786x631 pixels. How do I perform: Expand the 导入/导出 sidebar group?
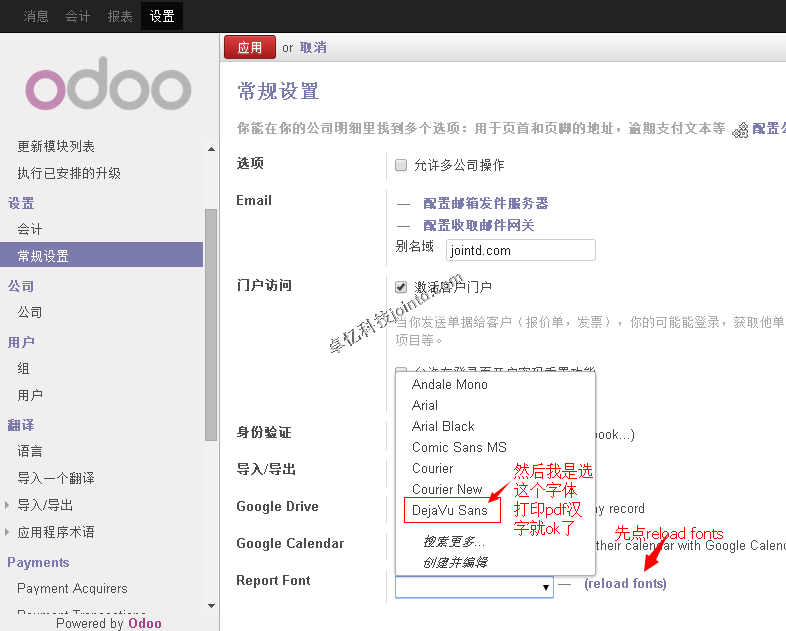tap(9, 505)
